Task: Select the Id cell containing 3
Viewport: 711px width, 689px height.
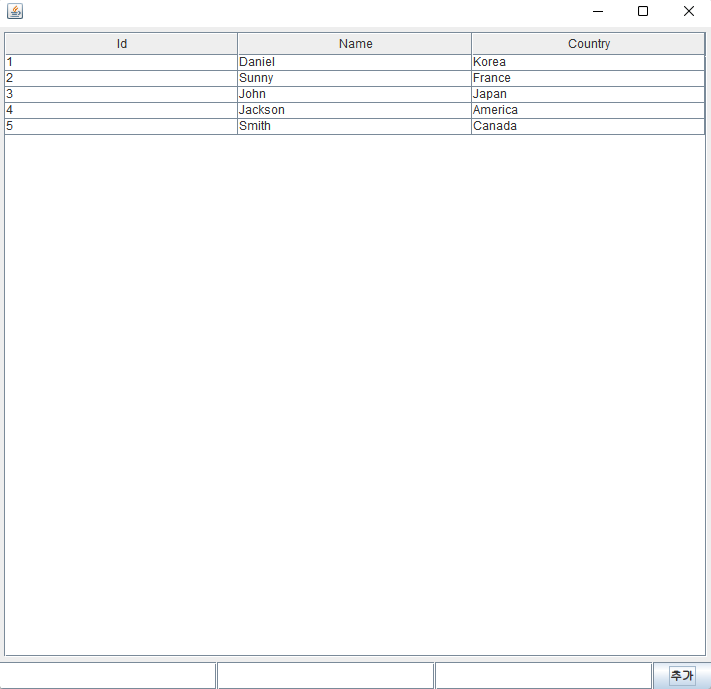Action: [x=121, y=94]
